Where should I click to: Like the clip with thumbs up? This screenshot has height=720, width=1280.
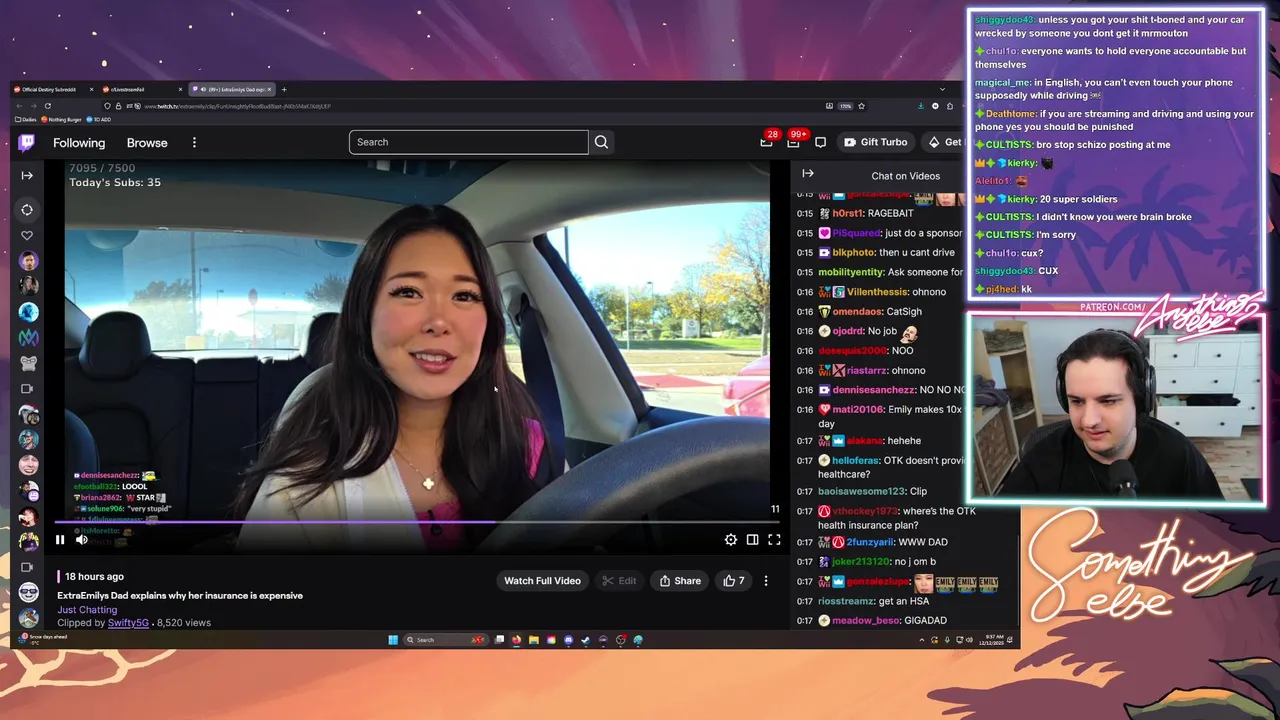click(734, 581)
